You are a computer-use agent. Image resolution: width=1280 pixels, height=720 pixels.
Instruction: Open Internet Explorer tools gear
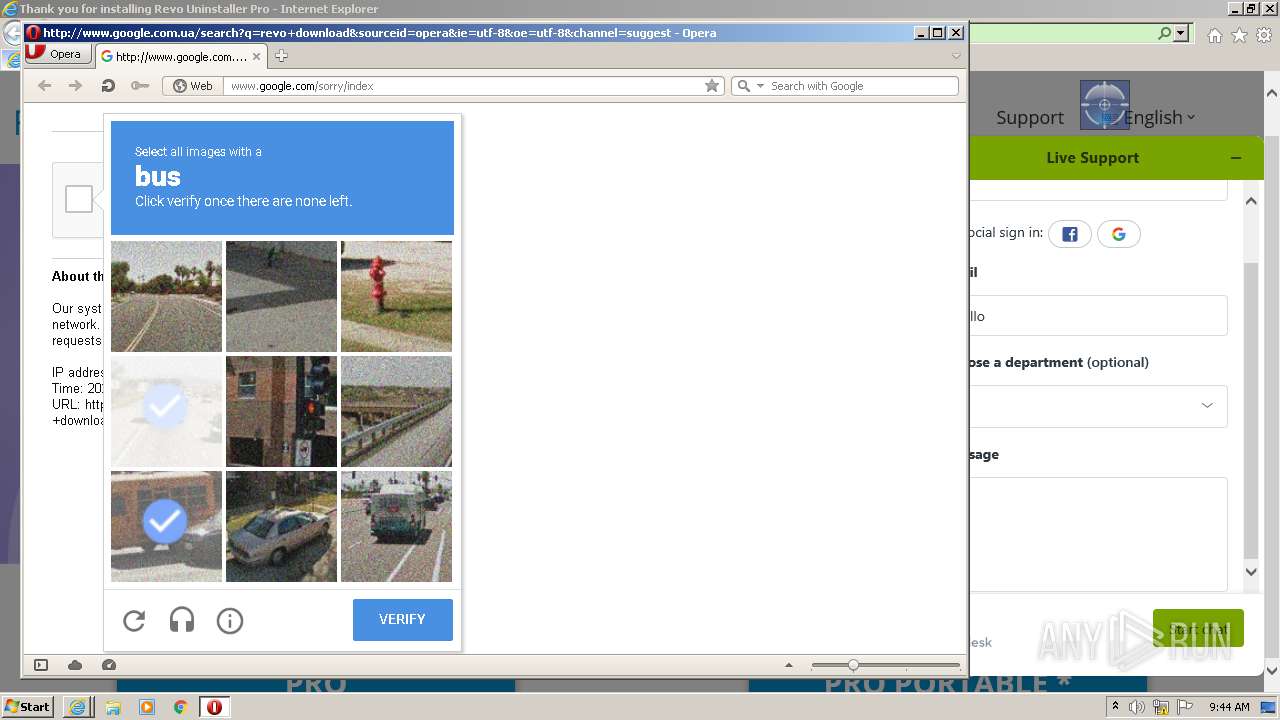pos(1264,36)
